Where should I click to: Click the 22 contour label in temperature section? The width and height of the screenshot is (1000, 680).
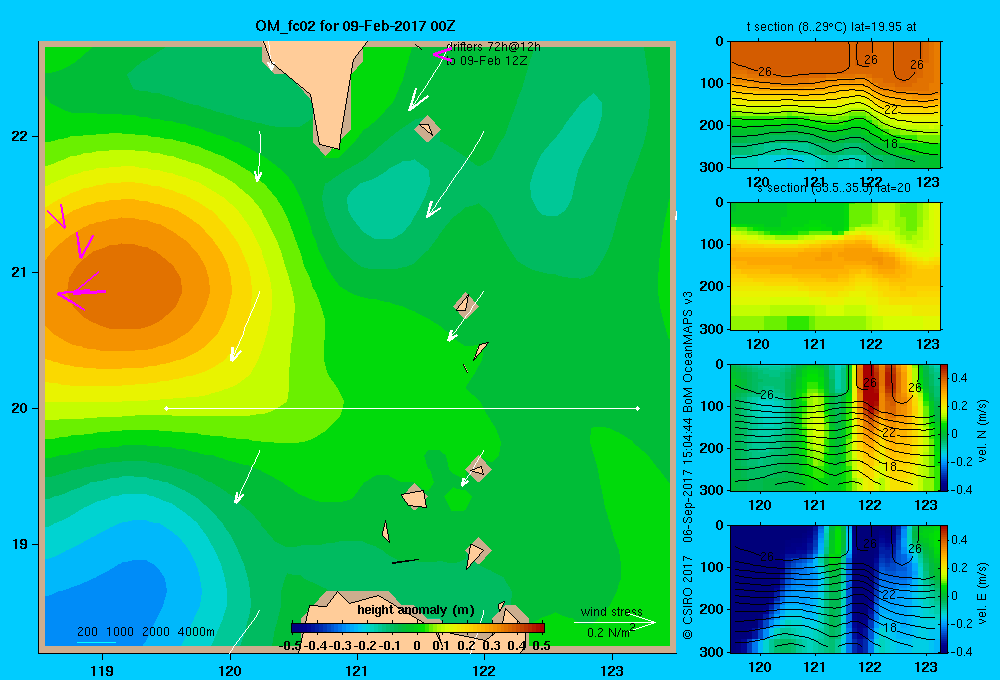890,110
